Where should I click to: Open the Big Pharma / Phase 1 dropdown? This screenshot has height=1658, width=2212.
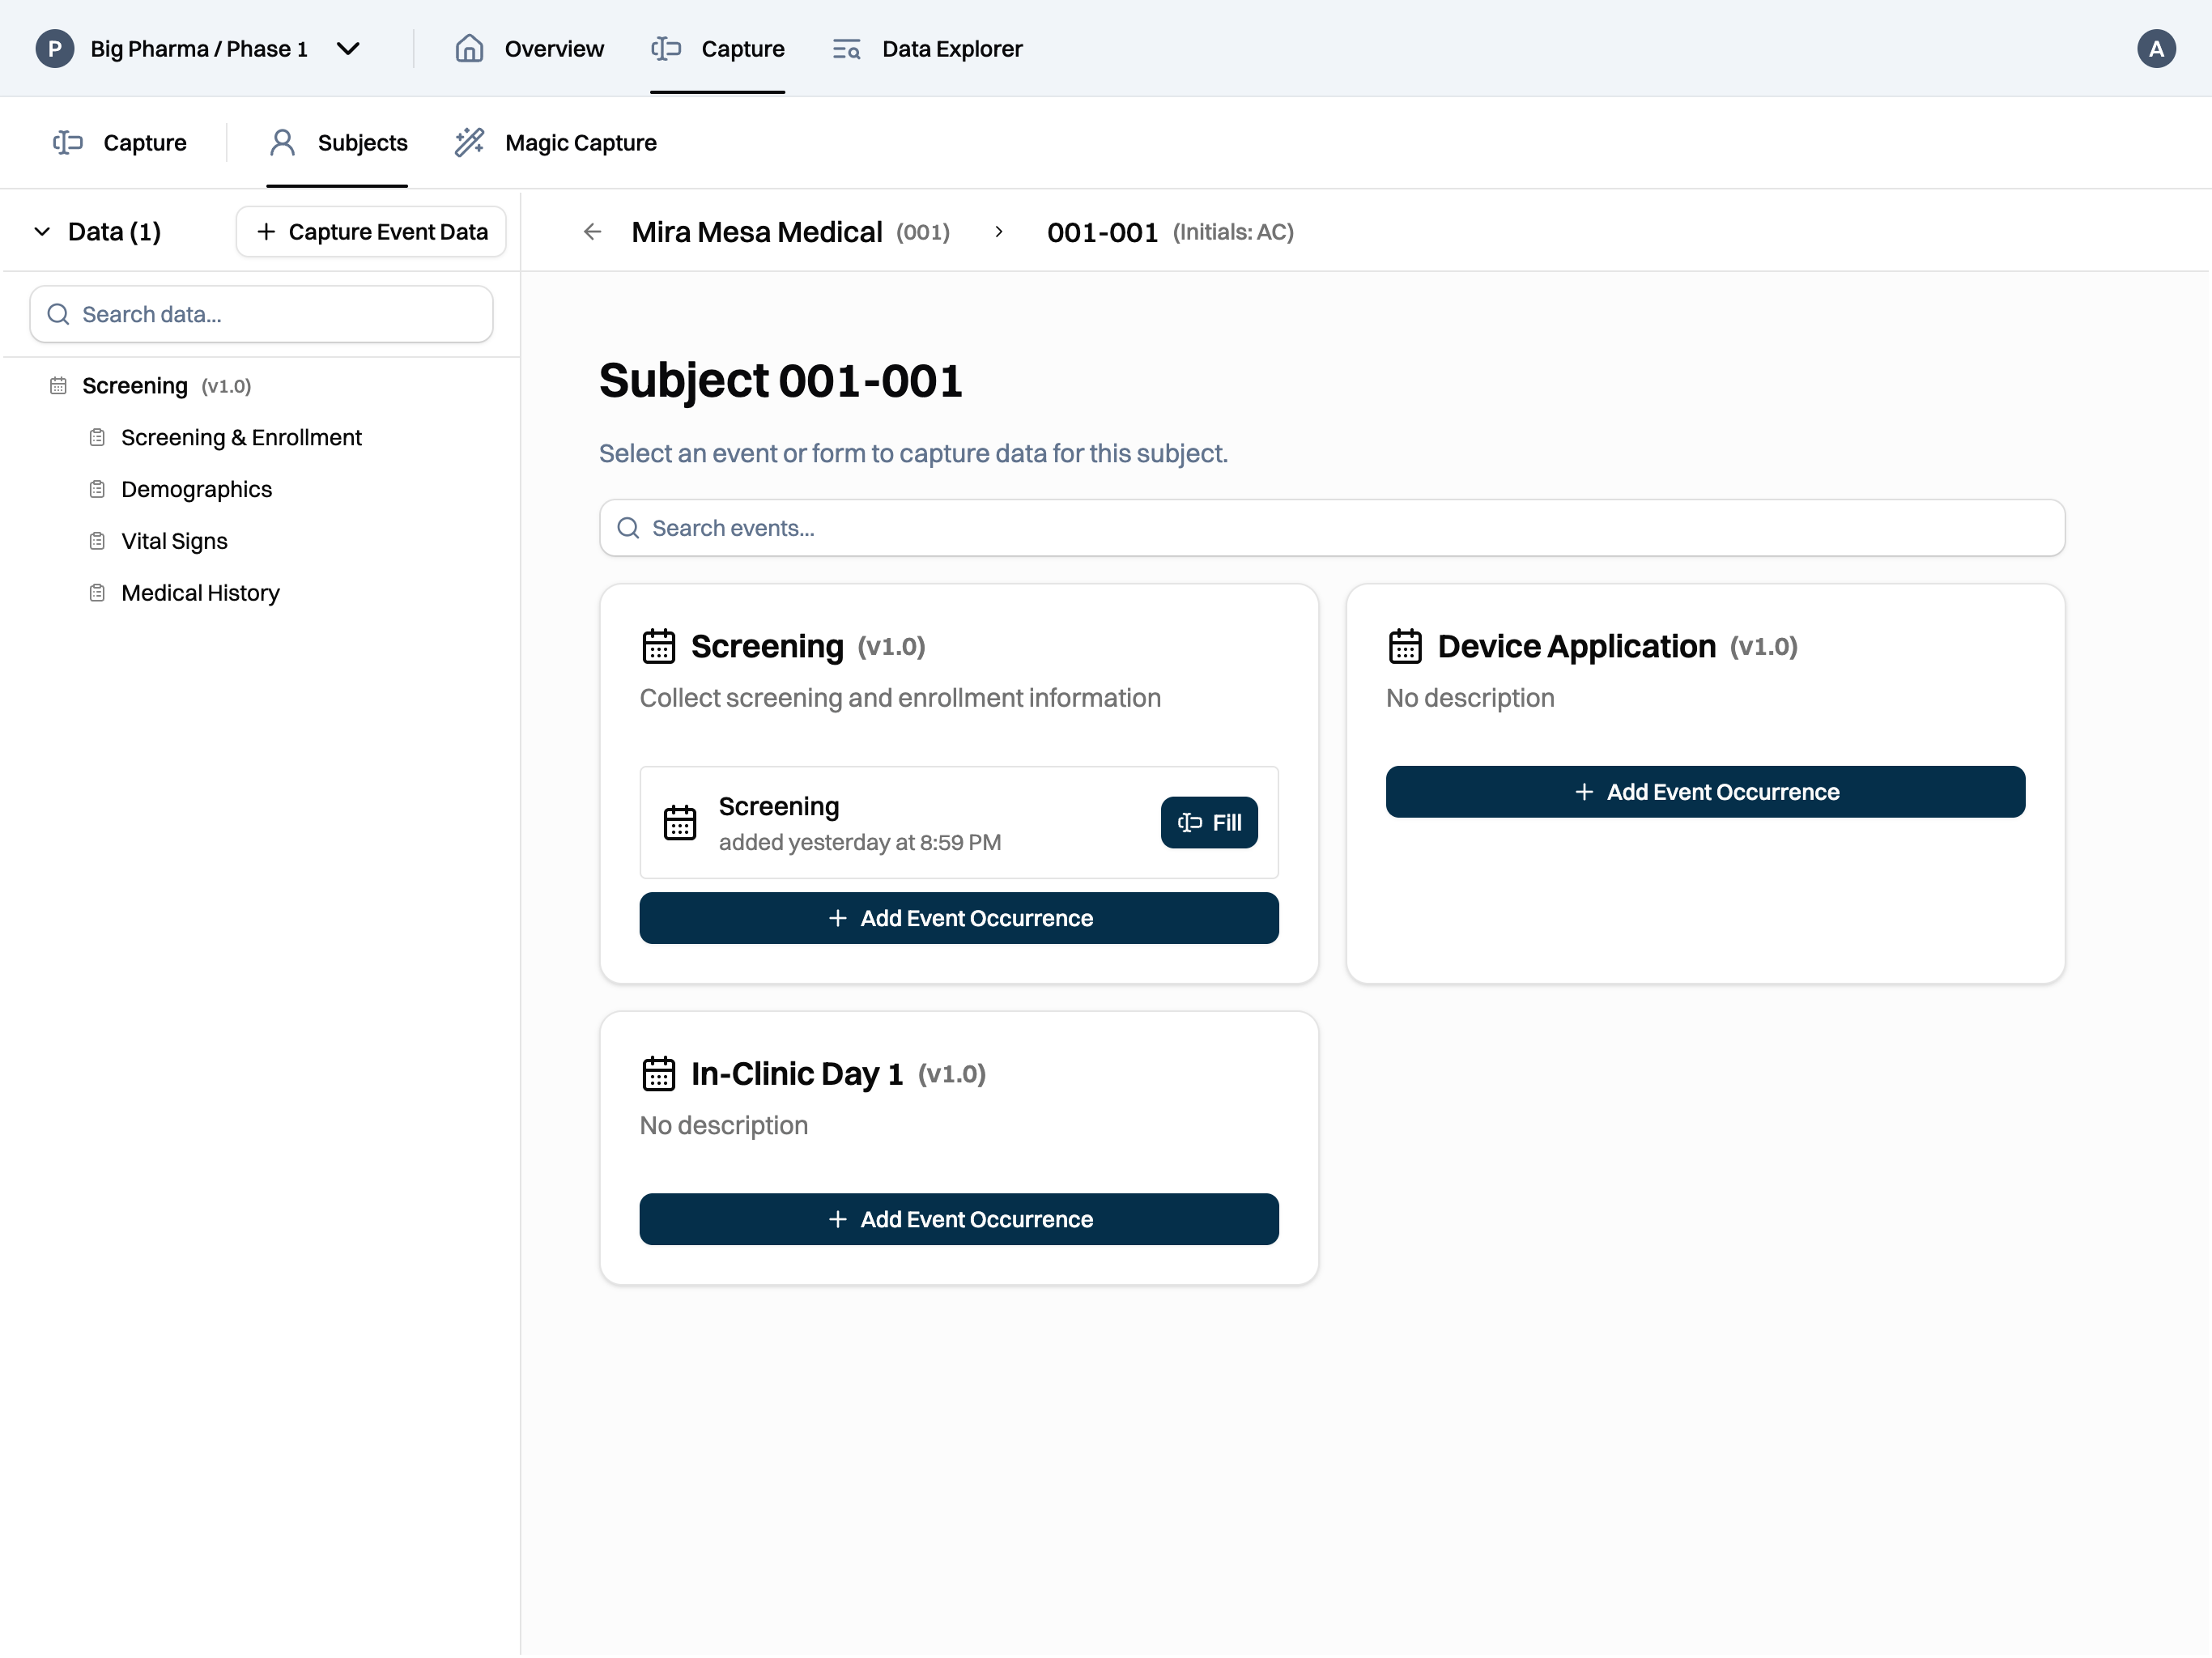[347, 49]
